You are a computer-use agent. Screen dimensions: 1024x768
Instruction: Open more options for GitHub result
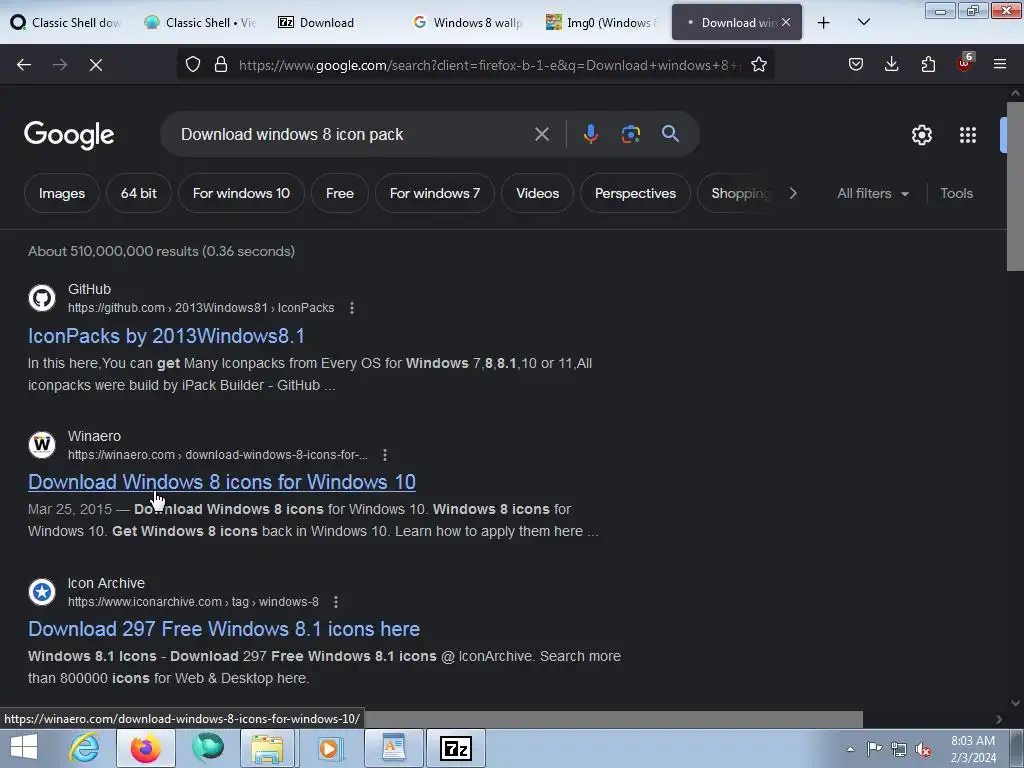352,308
